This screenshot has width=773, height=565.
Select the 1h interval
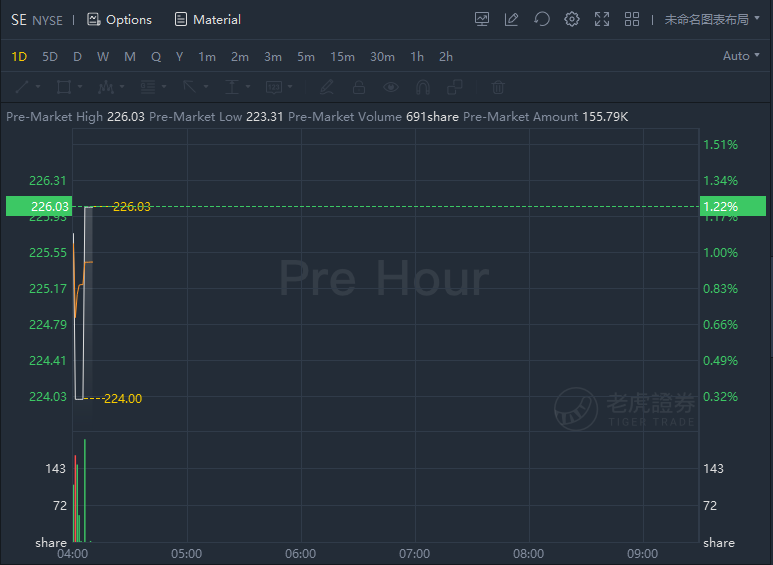coord(417,57)
